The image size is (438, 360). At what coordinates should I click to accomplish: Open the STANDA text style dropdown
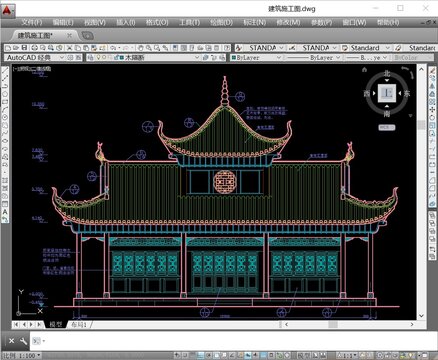pyautogui.click(x=281, y=48)
